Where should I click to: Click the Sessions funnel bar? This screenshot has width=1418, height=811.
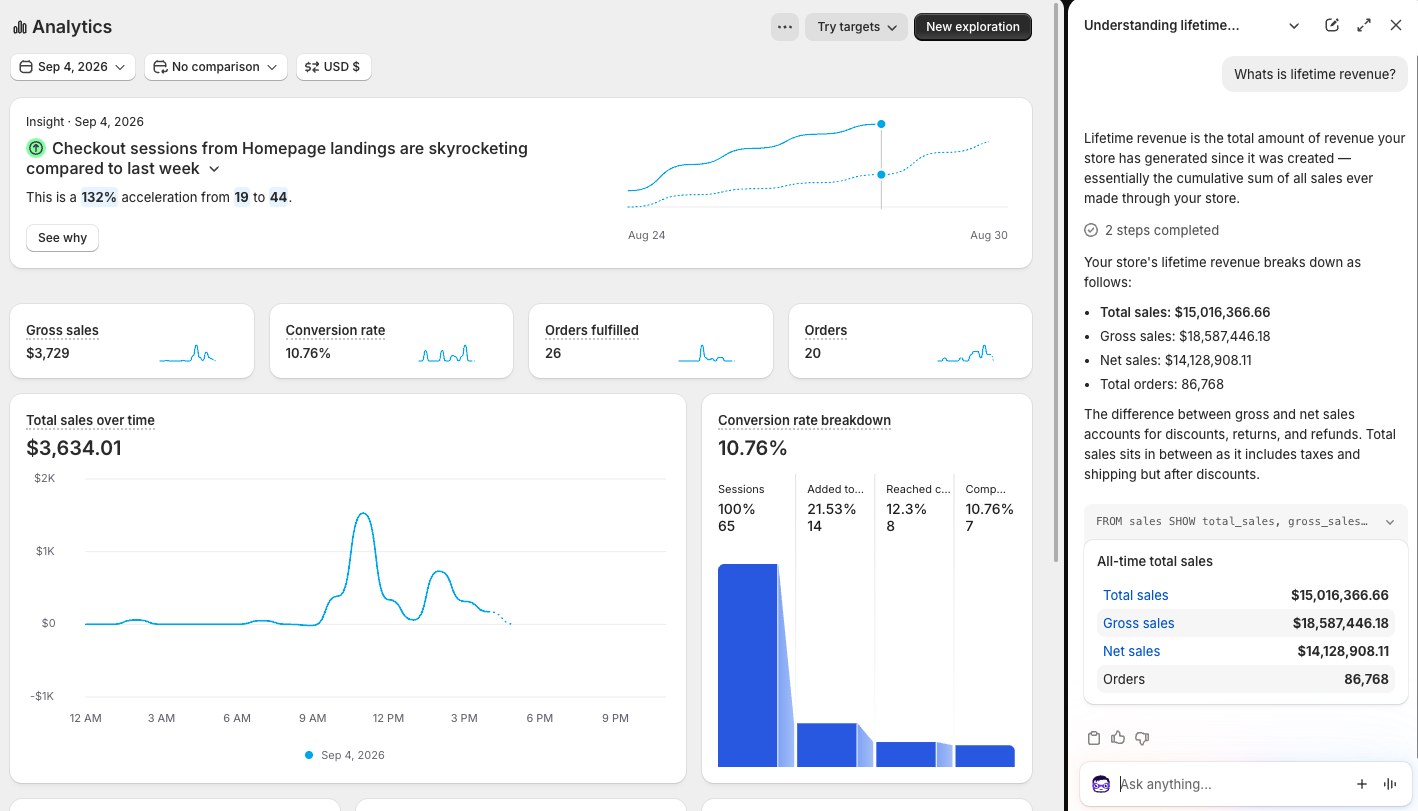click(747, 665)
